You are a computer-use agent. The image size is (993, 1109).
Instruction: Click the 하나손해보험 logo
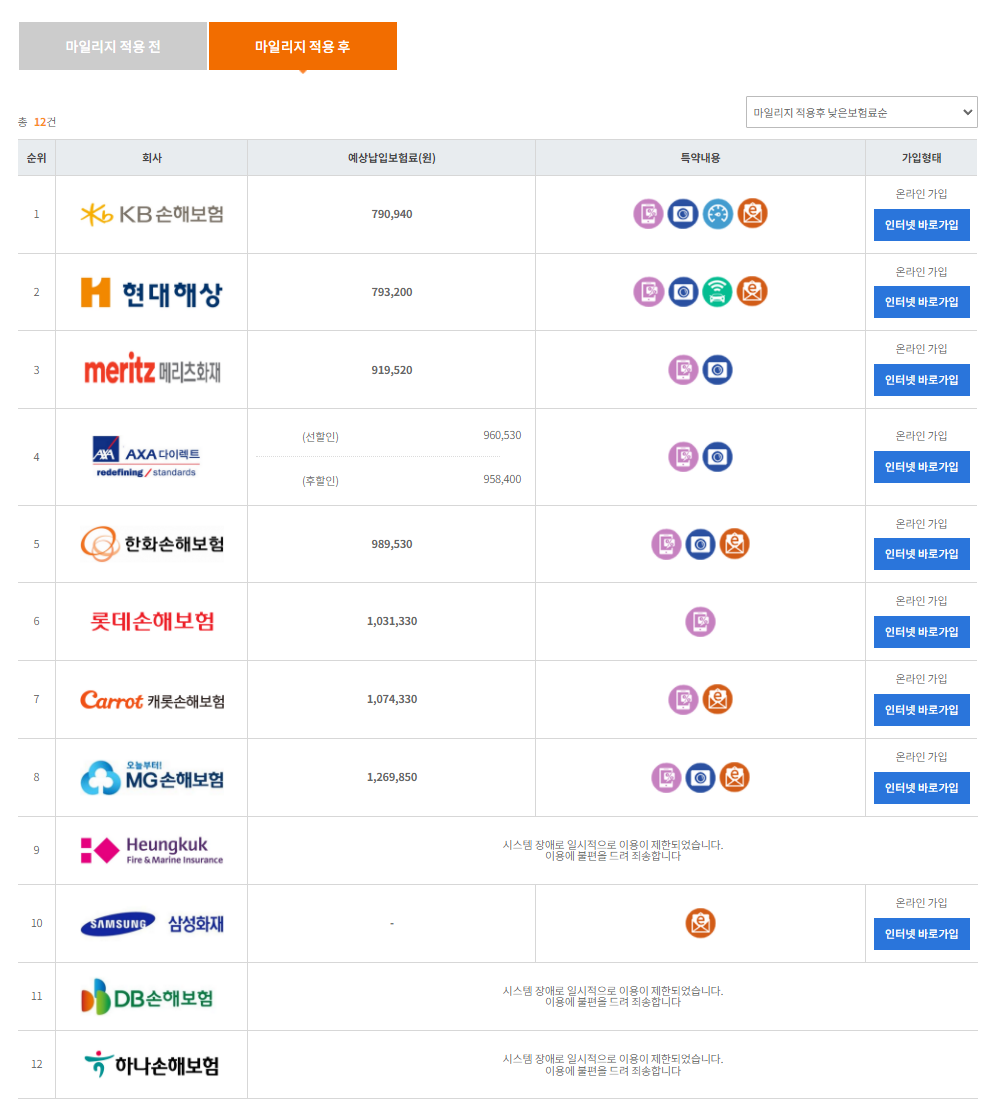(x=152, y=1064)
